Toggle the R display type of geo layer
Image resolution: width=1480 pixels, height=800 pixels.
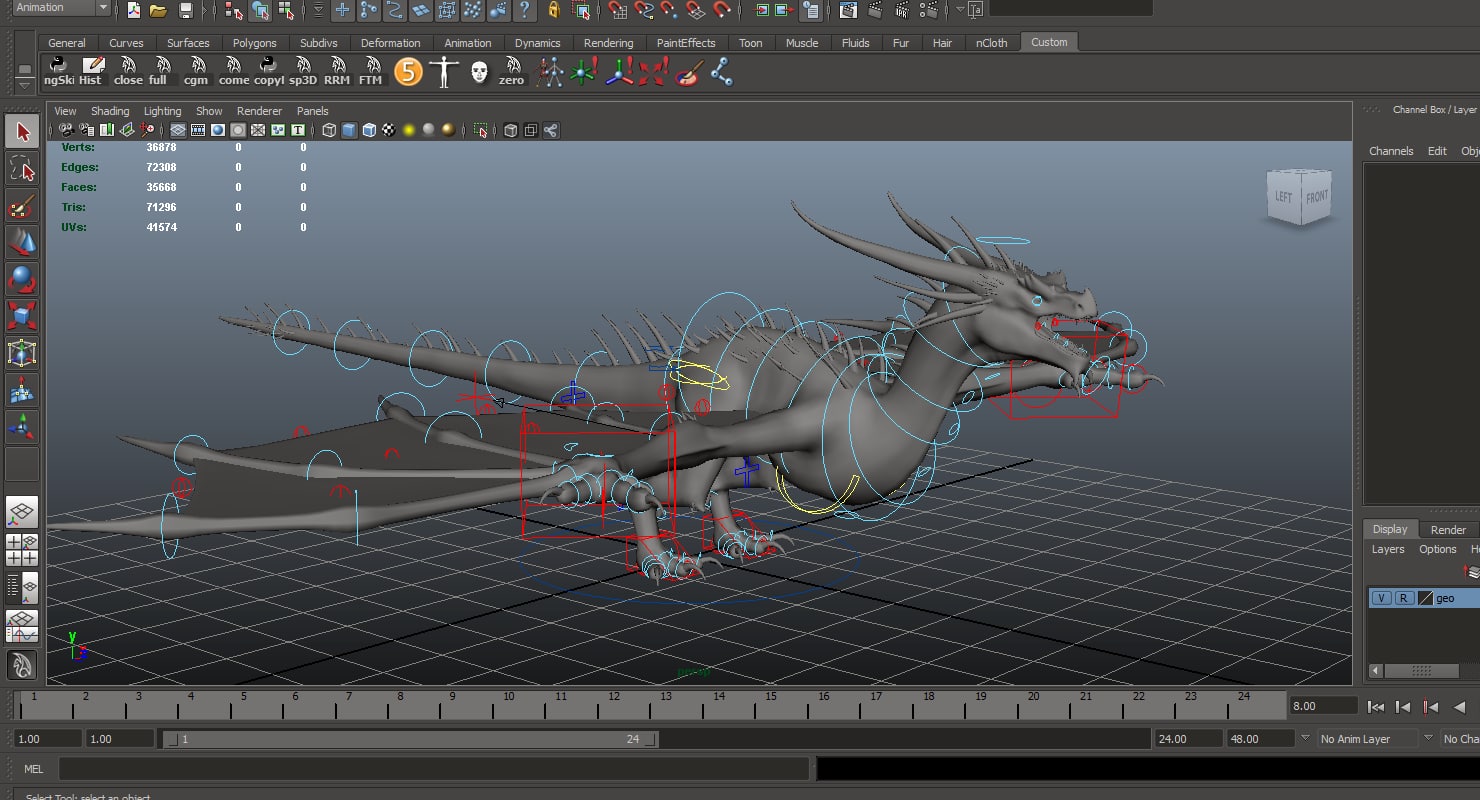1404,598
